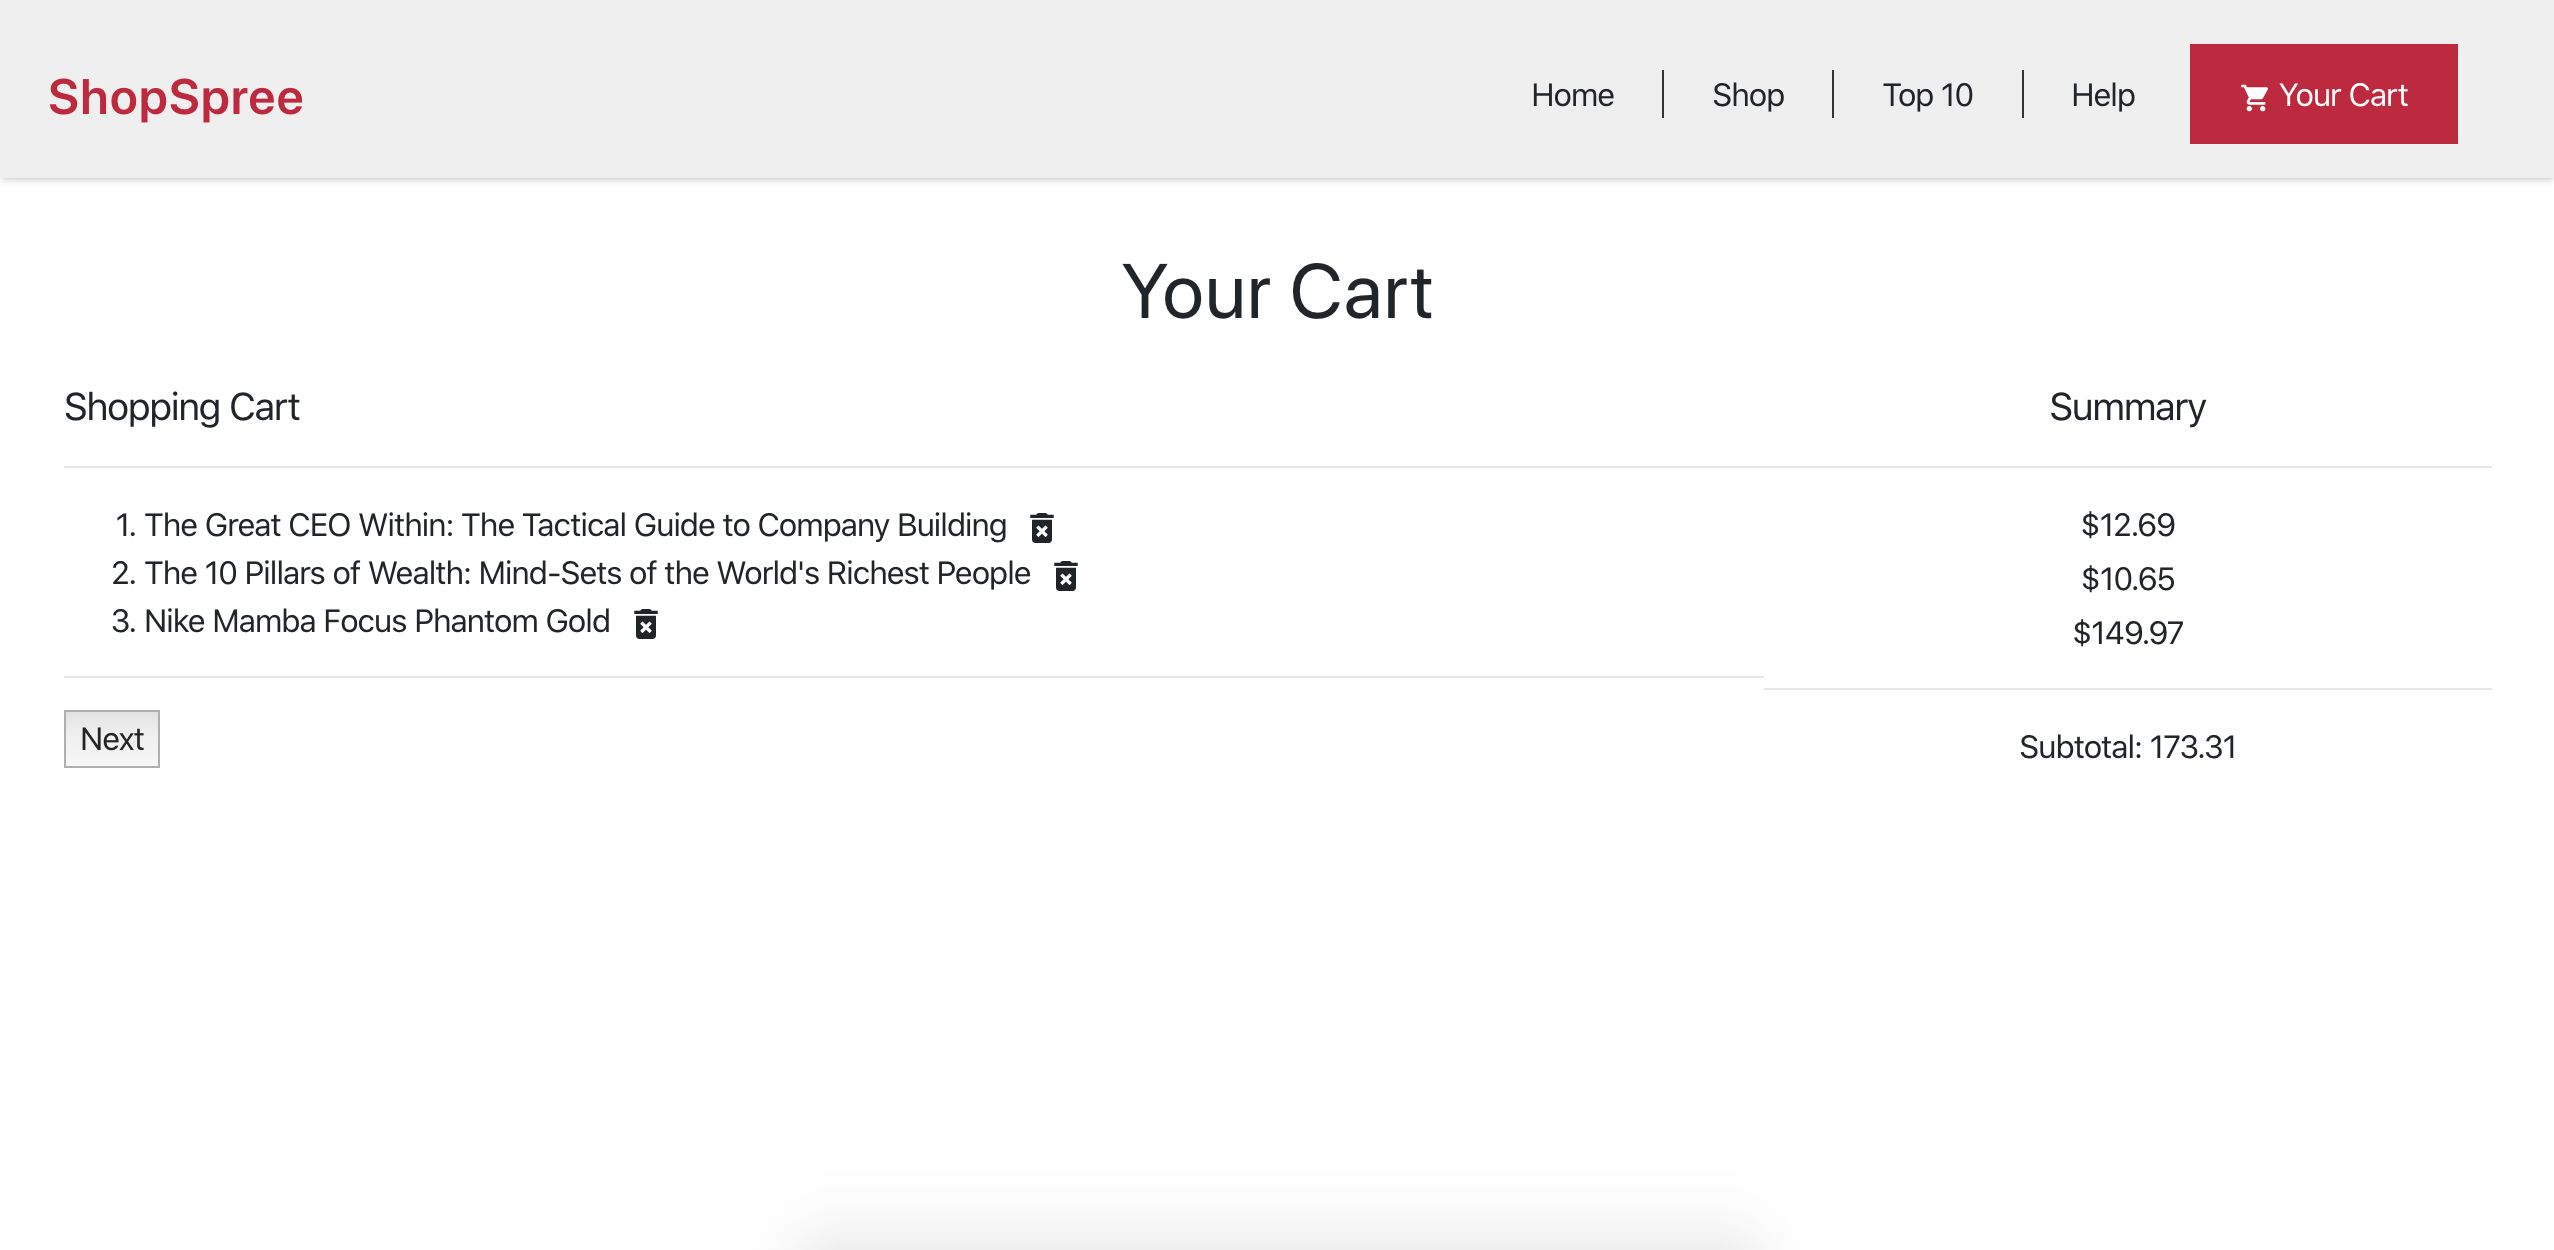This screenshot has height=1250, width=2554.
Task: Click the Shopping Cart heading
Action: click(182, 408)
